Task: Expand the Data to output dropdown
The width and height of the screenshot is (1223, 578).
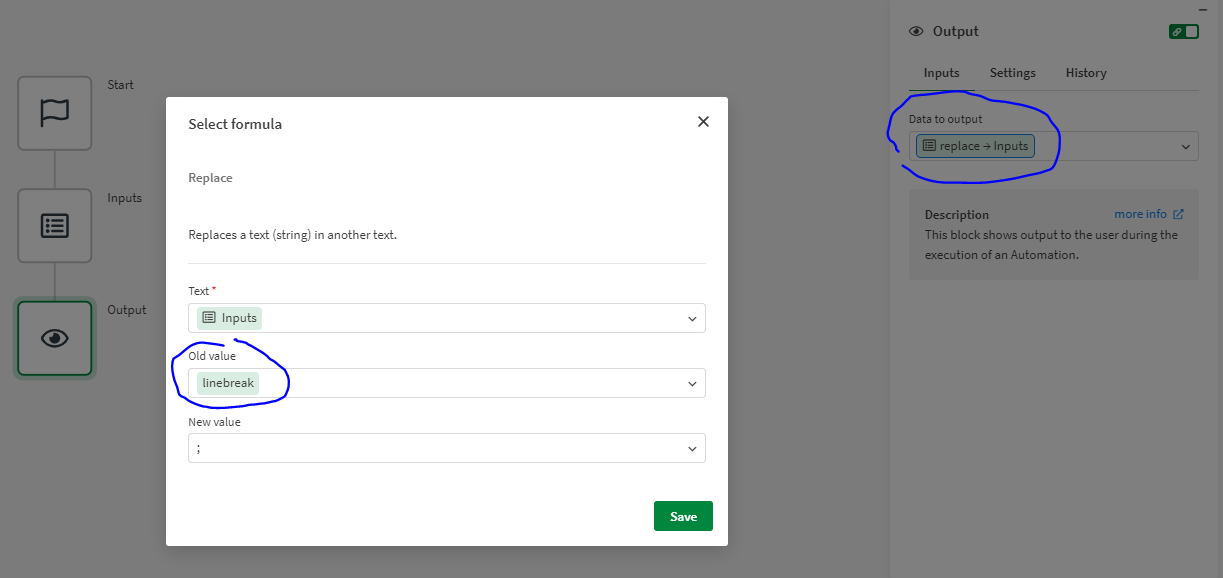Action: (x=1186, y=147)
